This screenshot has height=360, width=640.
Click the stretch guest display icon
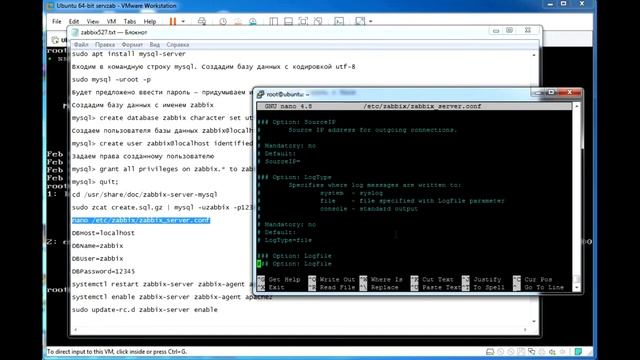coord(360,21)
